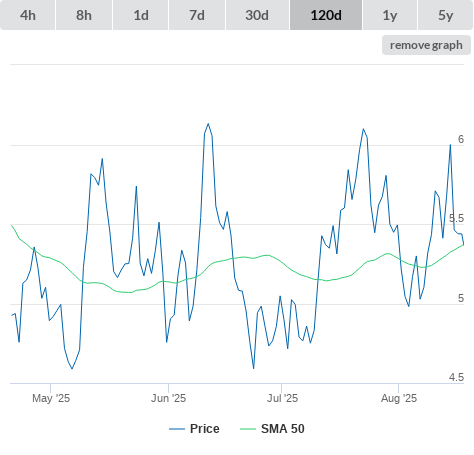474x455 pixels.
Task: Click the price peak in mid June
Action: coord(208,124)
